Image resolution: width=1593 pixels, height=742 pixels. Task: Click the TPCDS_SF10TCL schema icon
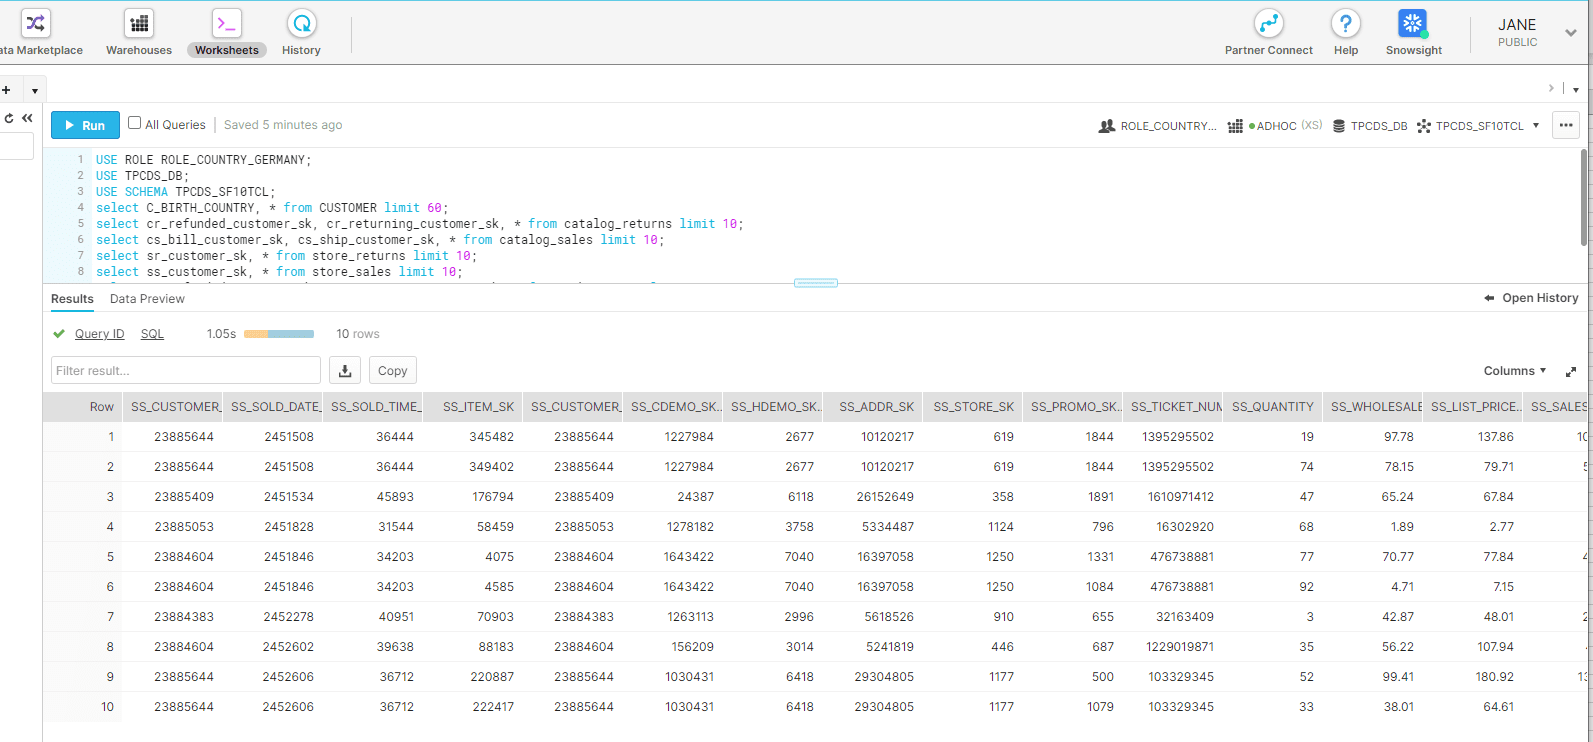click(1424, 126)
